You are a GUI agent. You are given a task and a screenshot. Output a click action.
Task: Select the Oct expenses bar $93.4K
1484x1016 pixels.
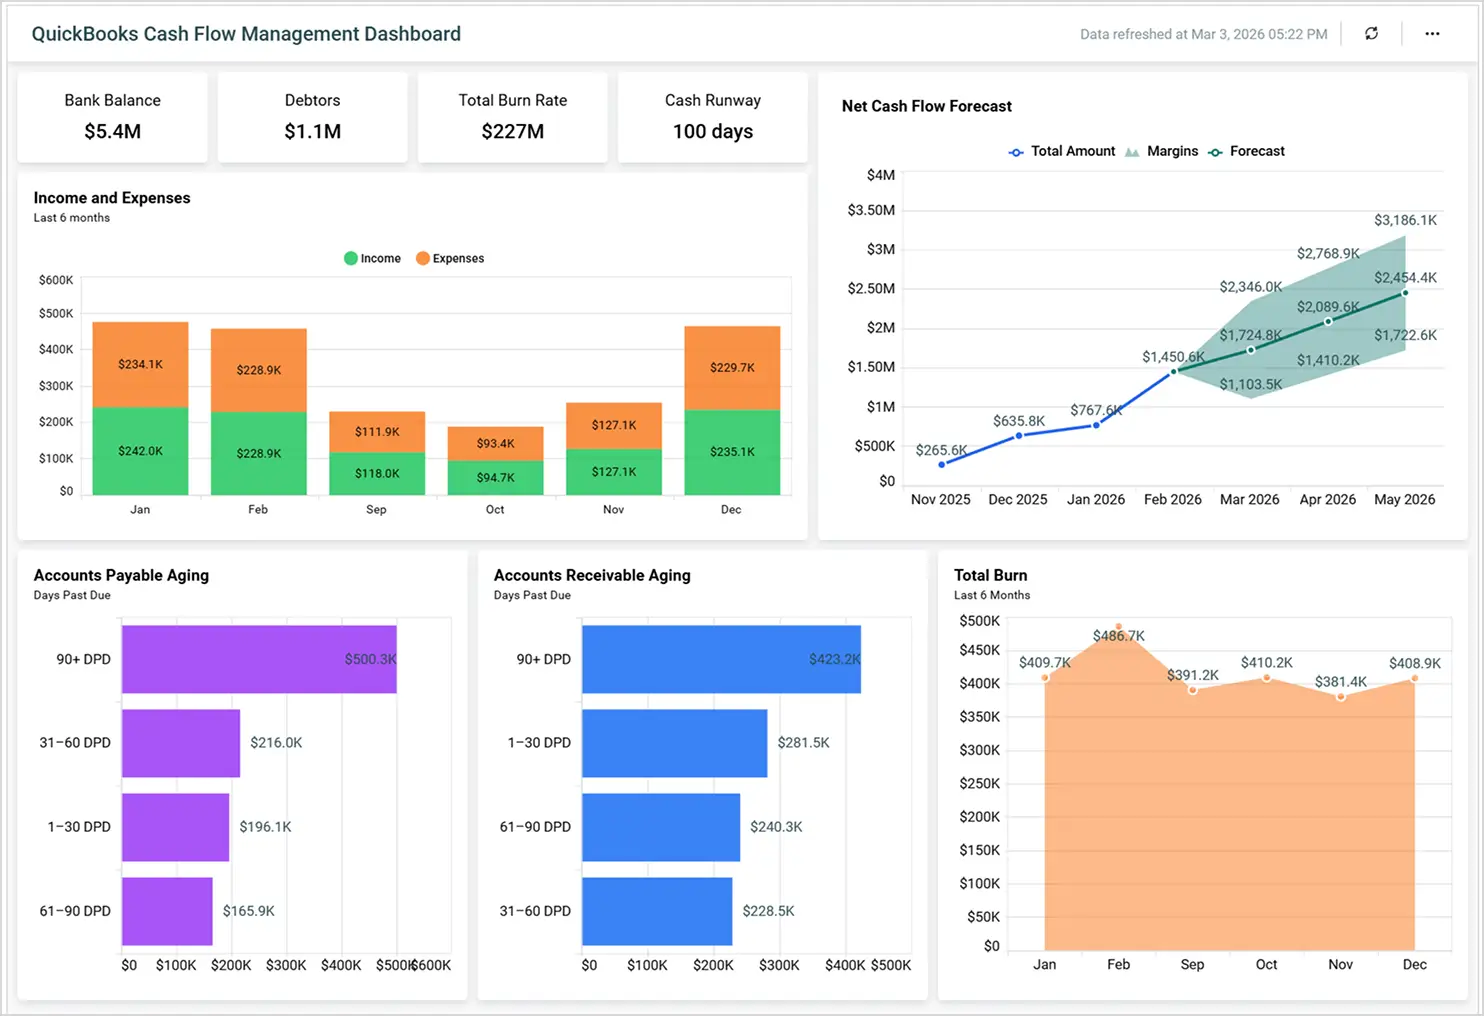495,444
